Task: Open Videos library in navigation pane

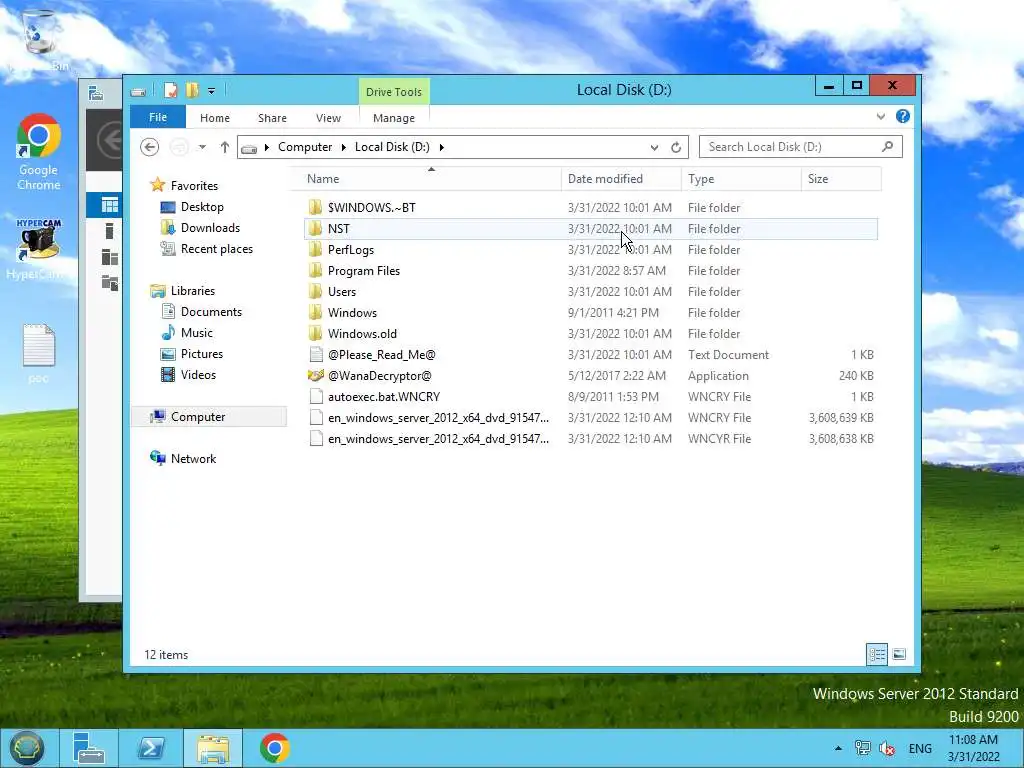Action: [198, 374]
